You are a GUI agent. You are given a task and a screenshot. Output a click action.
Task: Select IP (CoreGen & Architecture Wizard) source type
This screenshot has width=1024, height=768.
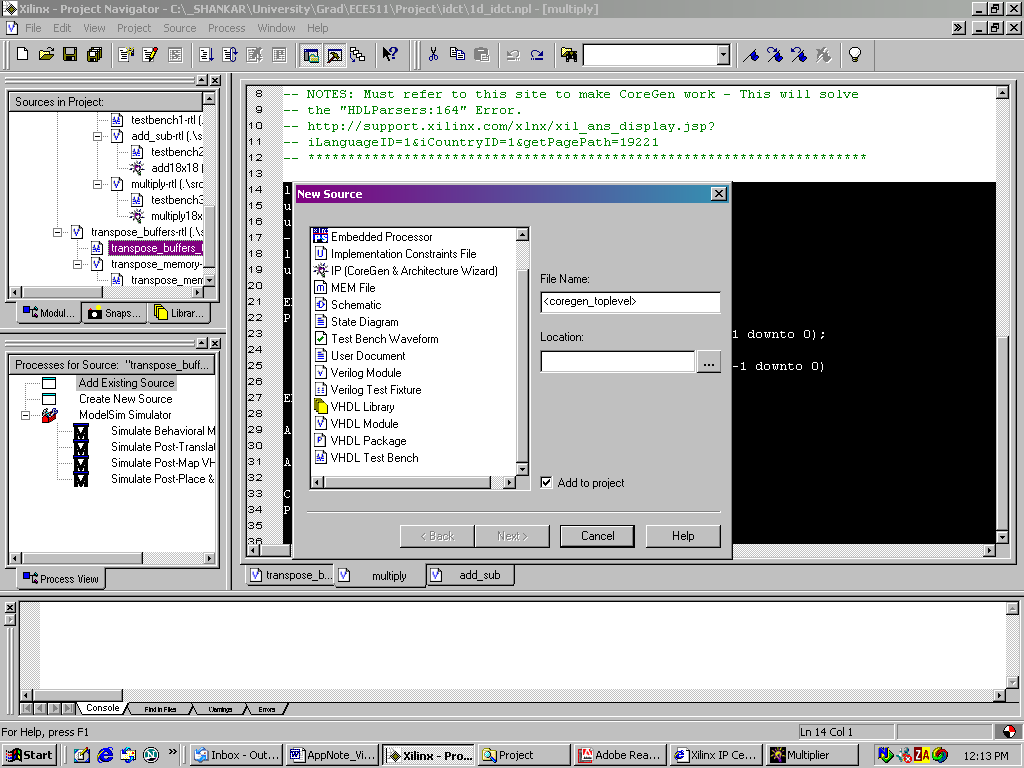(413, 271)
